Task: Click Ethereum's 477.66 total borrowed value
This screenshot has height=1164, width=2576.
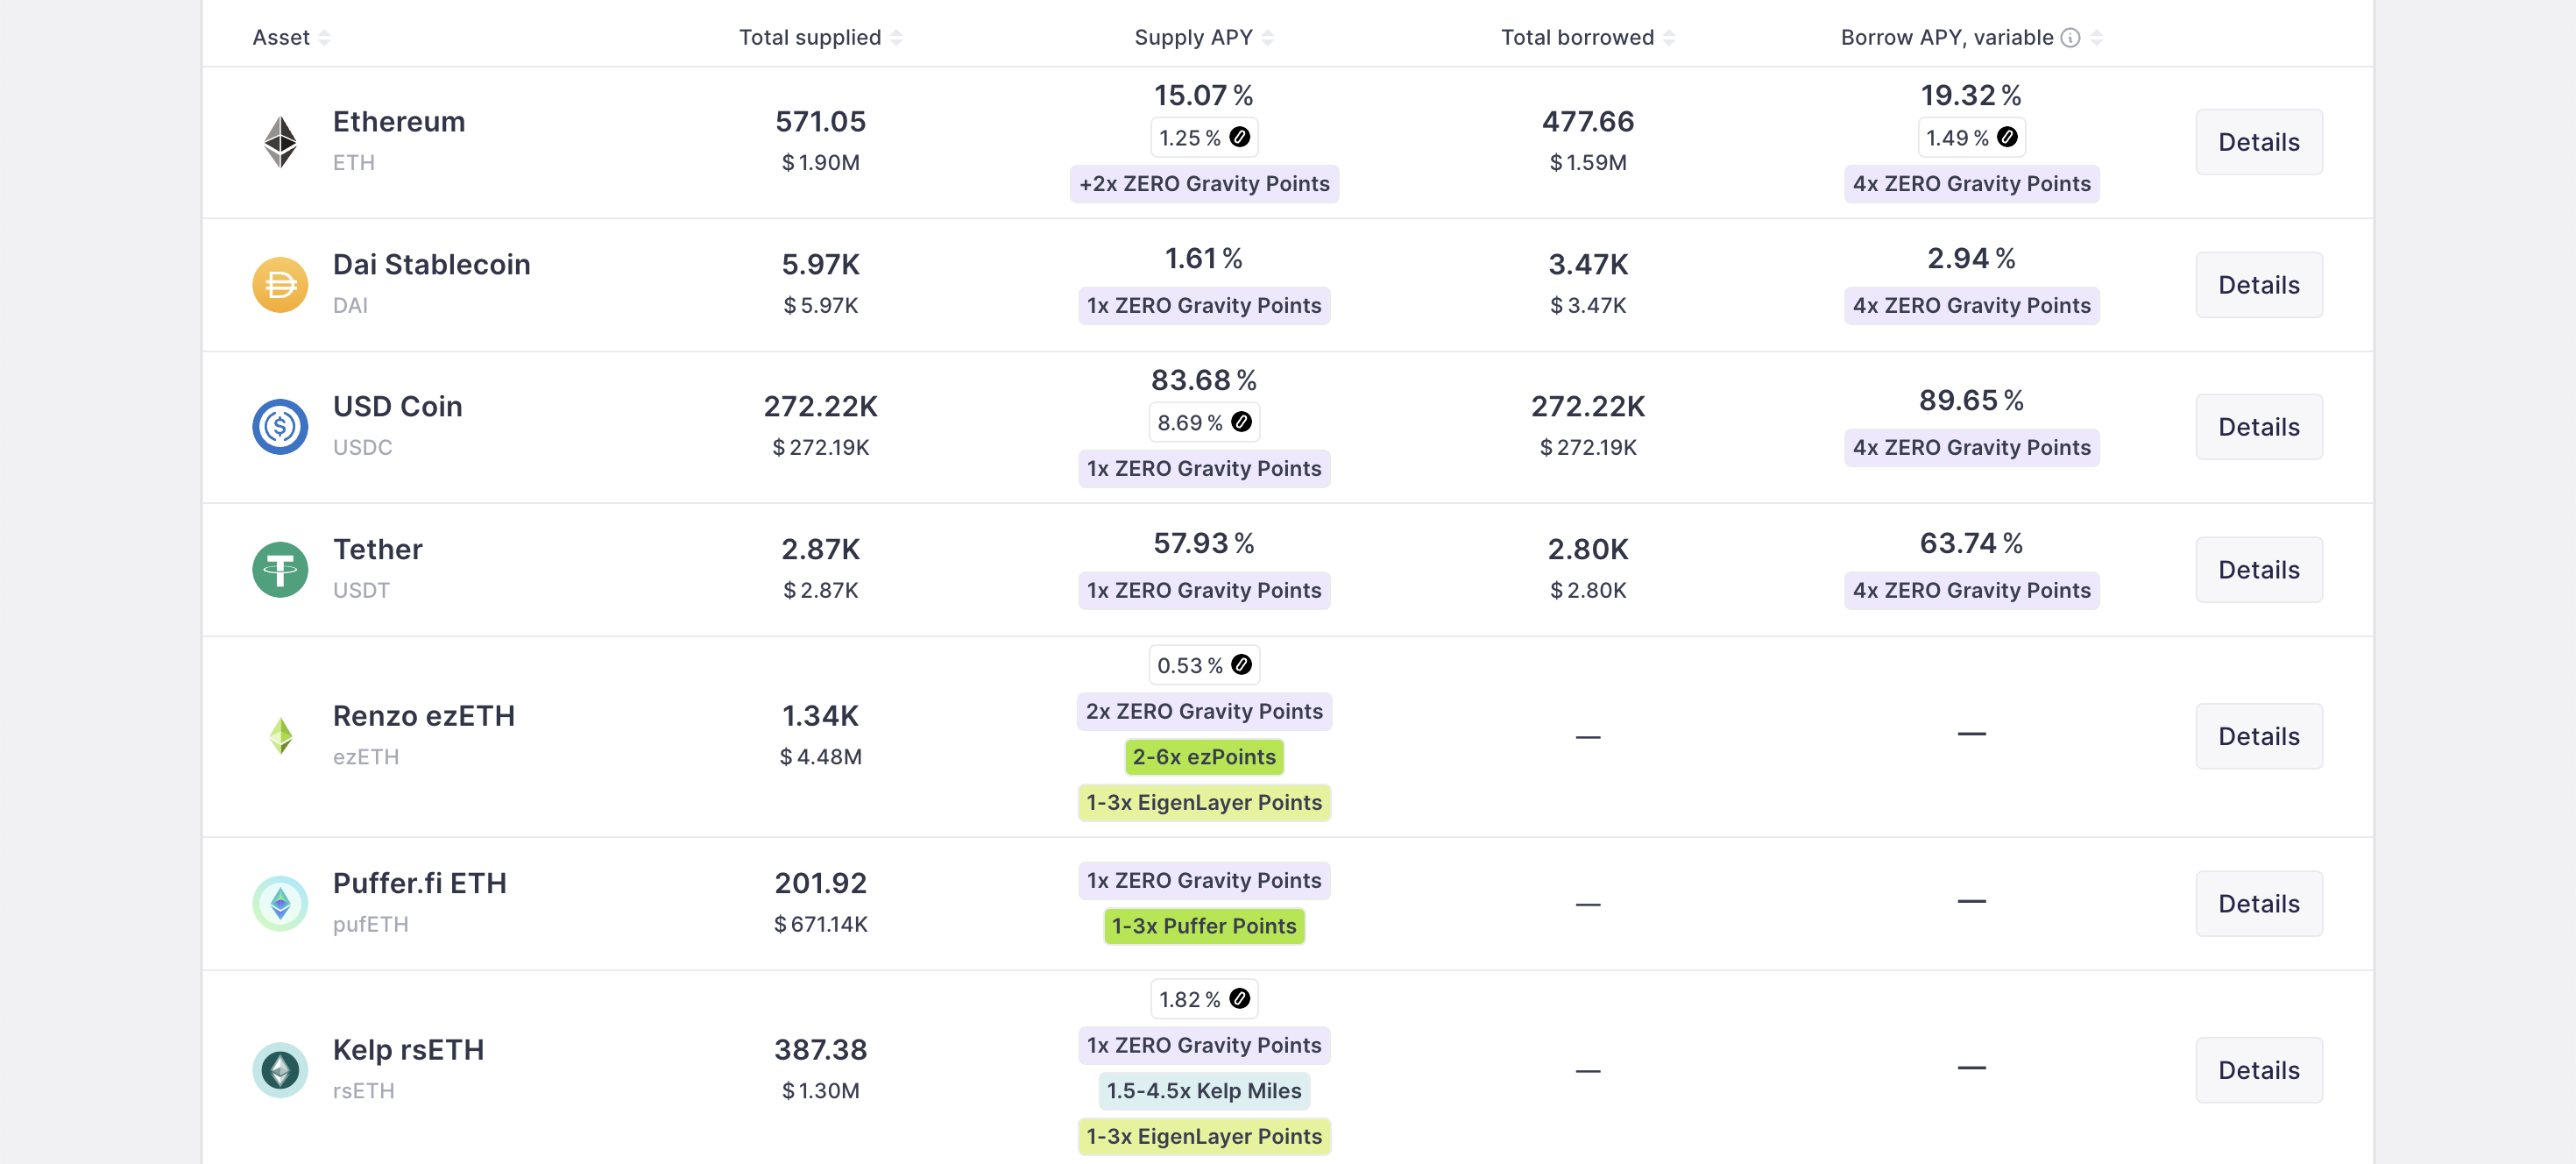Action: [1588, 122]
